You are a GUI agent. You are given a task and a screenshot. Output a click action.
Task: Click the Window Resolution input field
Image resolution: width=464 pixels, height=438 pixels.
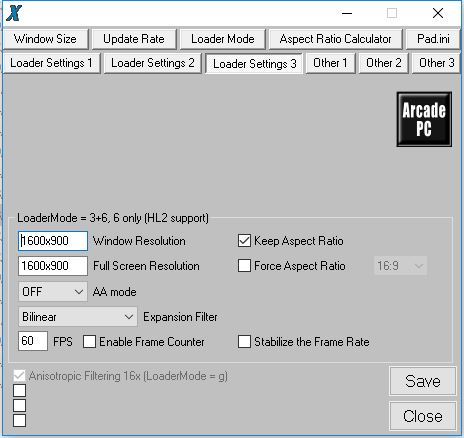(x=53, y=241)
